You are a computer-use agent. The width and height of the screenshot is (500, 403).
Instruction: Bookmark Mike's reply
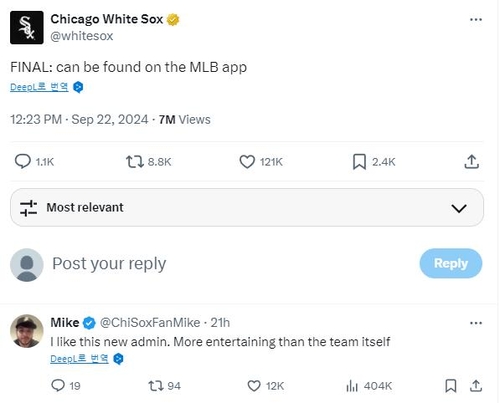(x=451, y=386)
